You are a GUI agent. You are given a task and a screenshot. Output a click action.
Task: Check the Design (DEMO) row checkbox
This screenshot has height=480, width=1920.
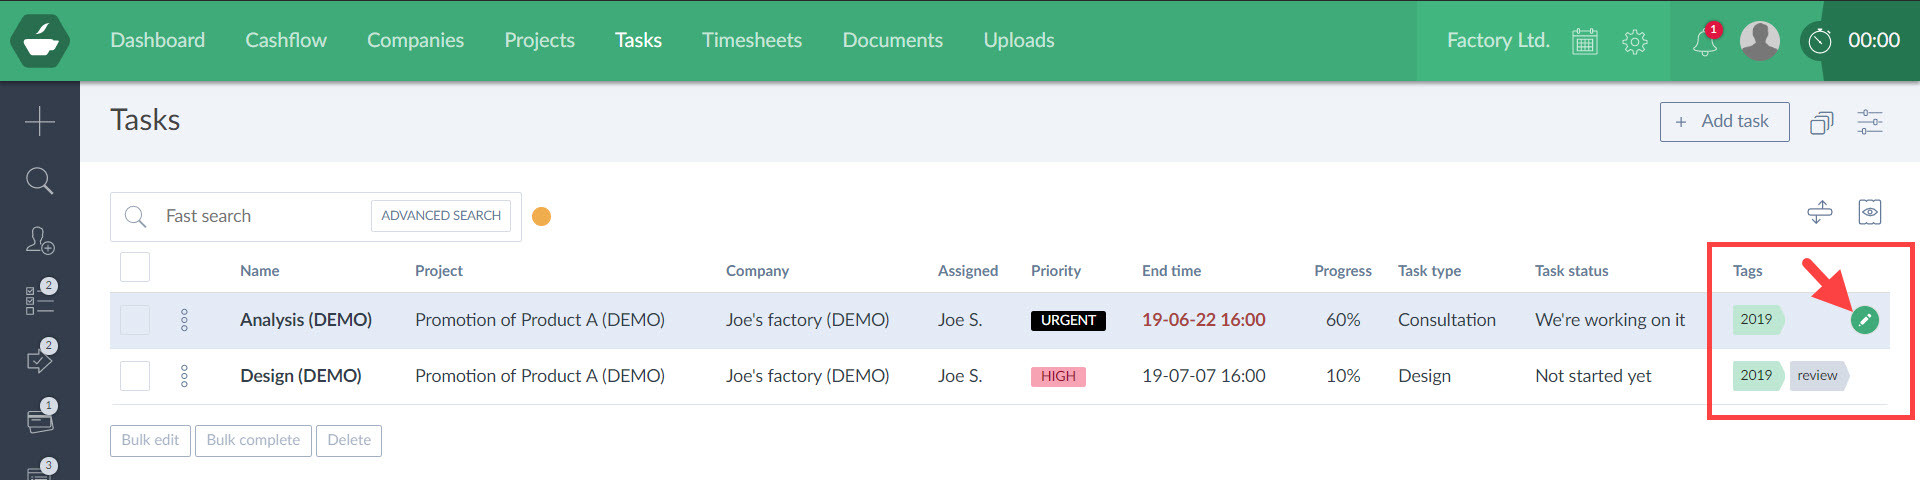[135, 376]
